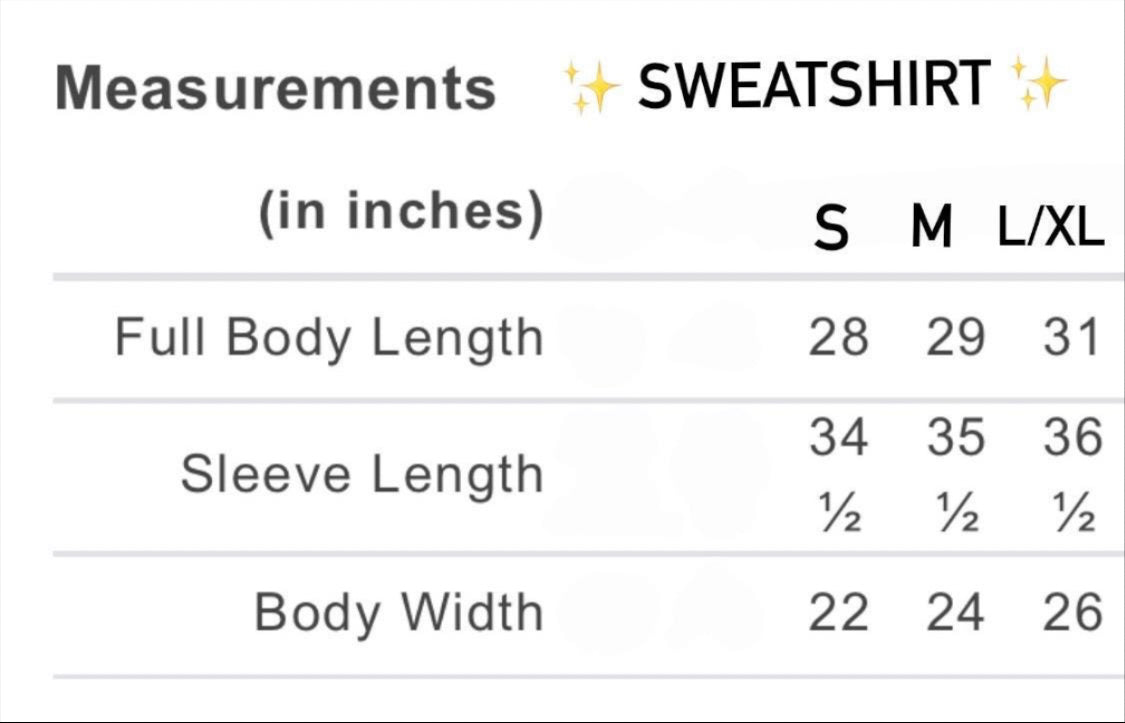This screenshot has width=1125, height=723.
Task: Click body width value 22
Action: (x=838, y=612)
